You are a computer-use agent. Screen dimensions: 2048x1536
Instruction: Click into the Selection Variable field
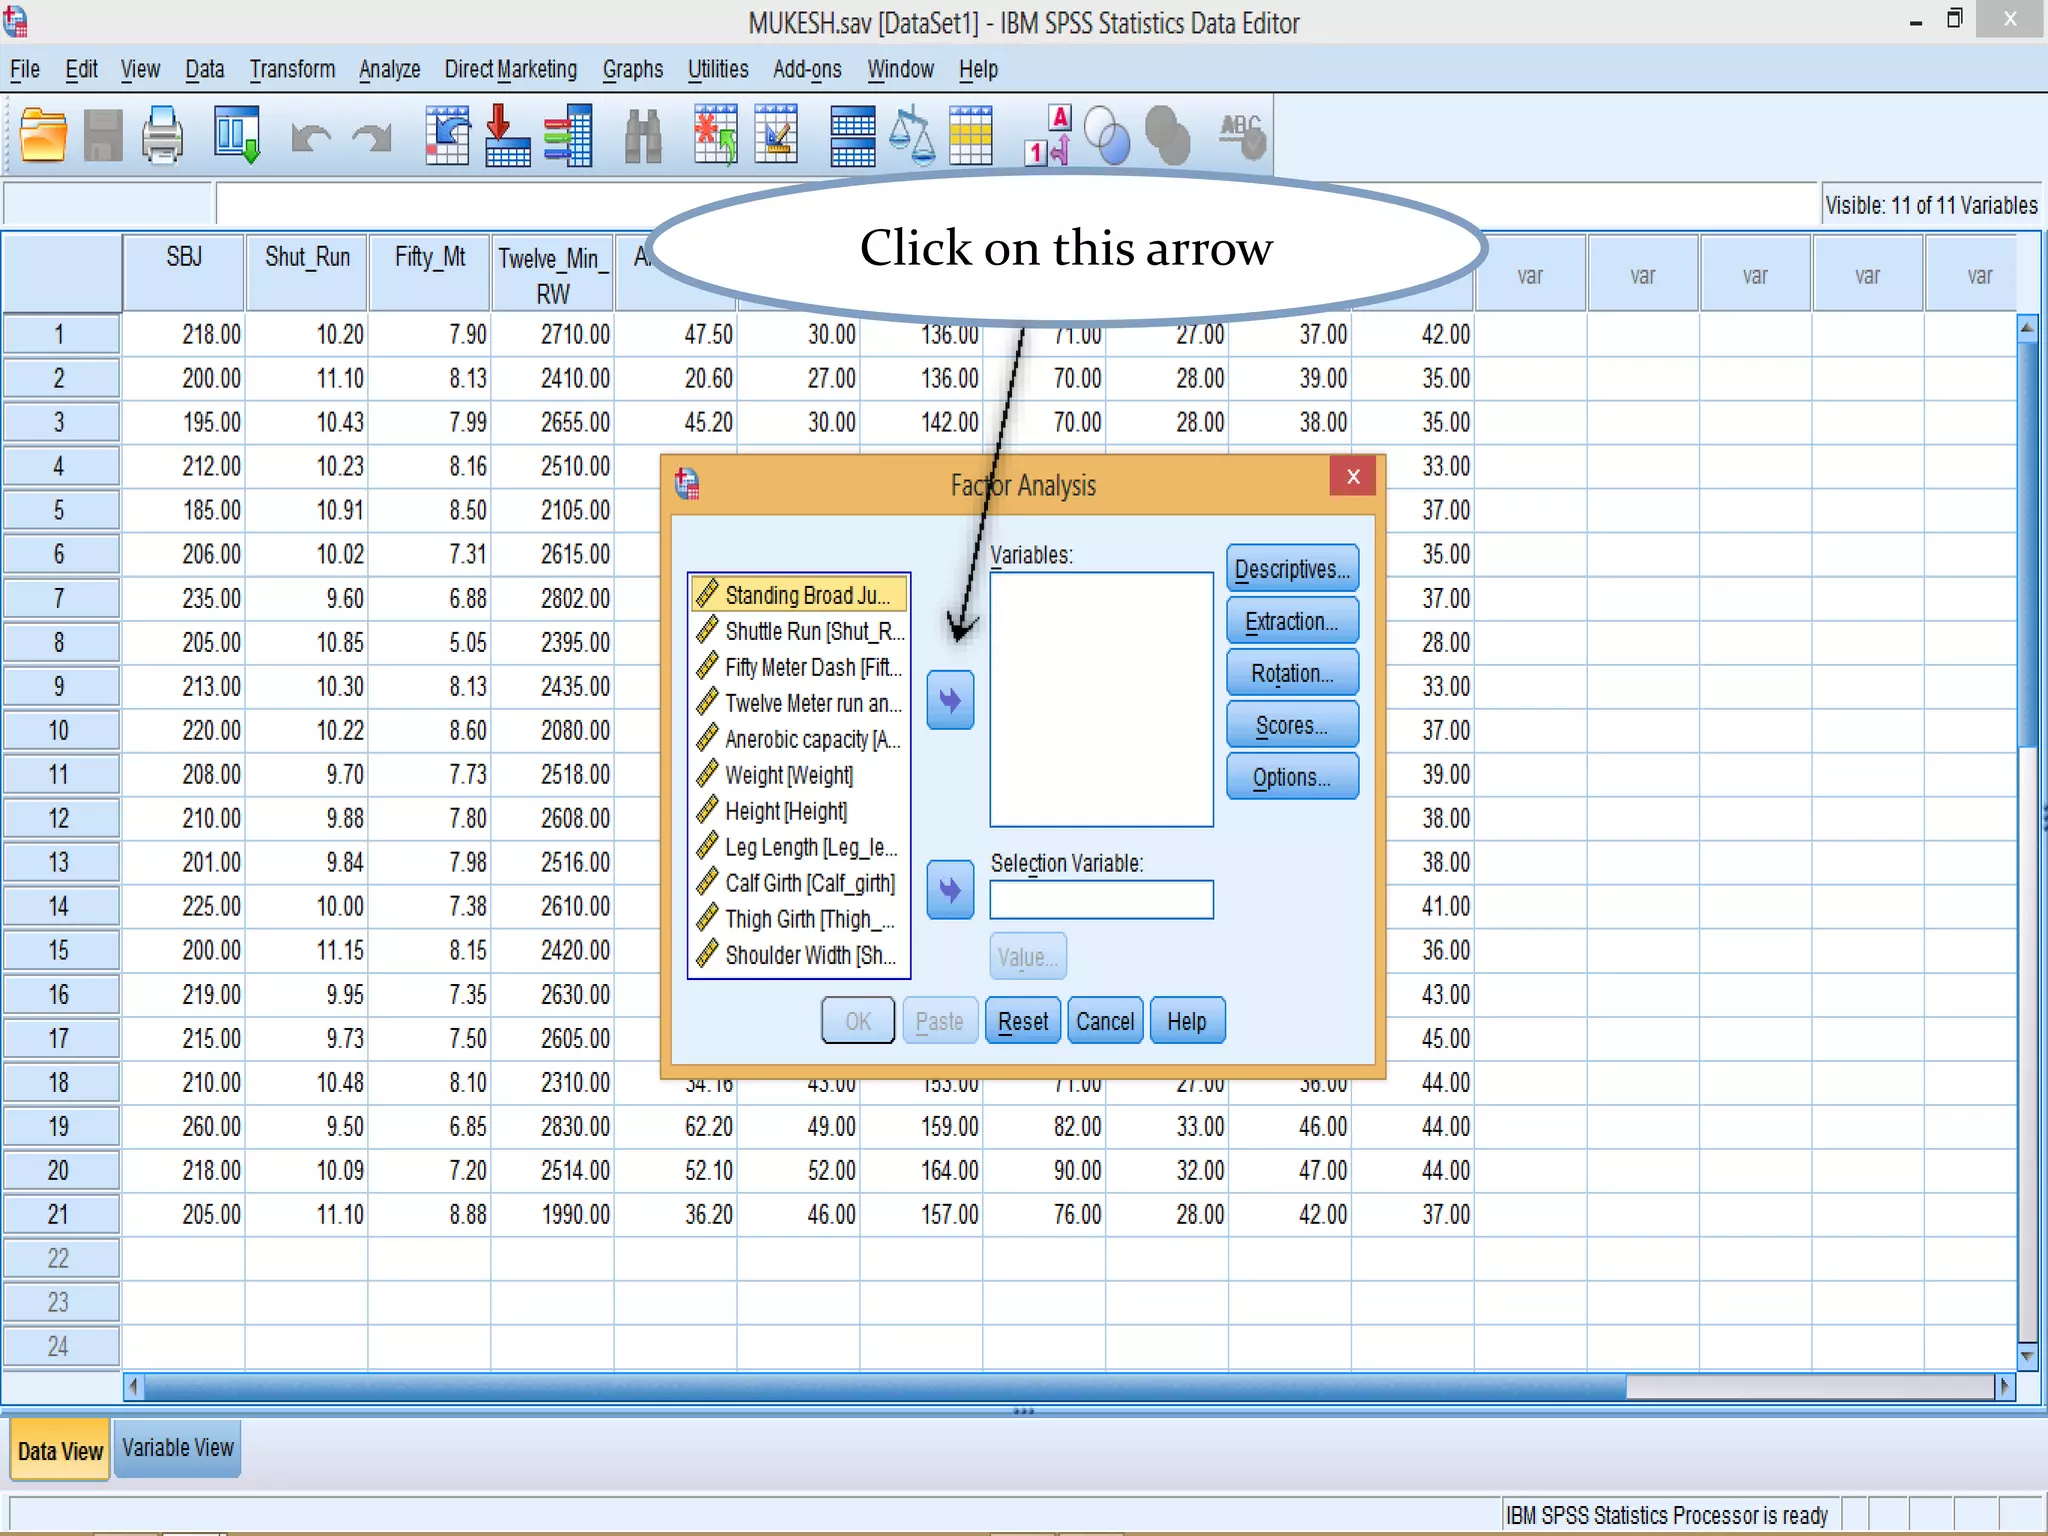click(x=1101, y=899)
